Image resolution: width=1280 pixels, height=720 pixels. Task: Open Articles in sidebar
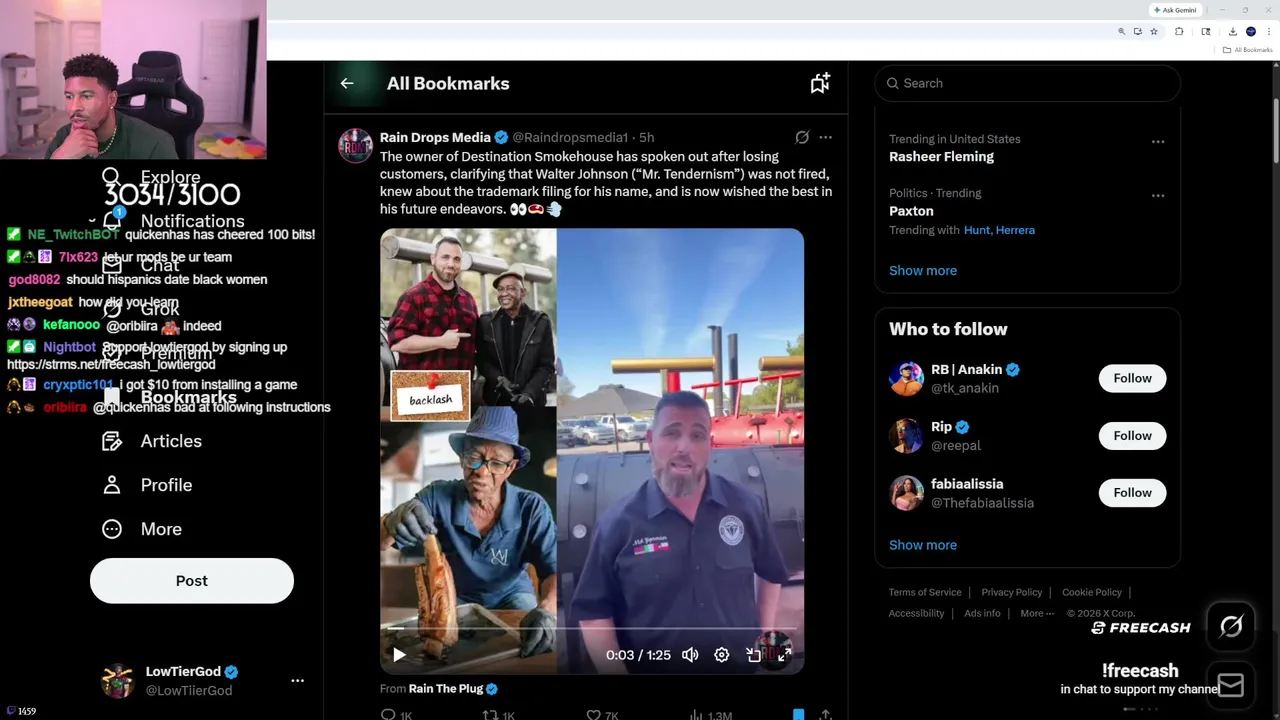[x=152, y=441]
